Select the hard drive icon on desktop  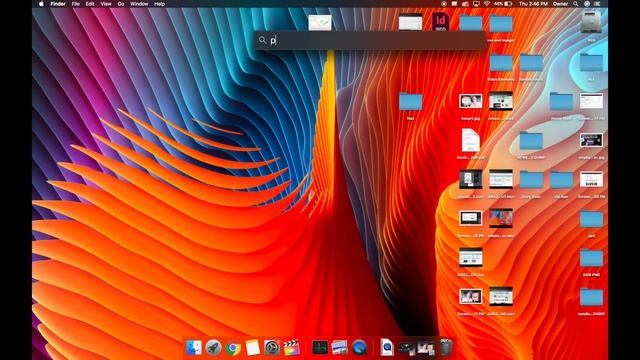pyautogui.click(x=591, y=23)
